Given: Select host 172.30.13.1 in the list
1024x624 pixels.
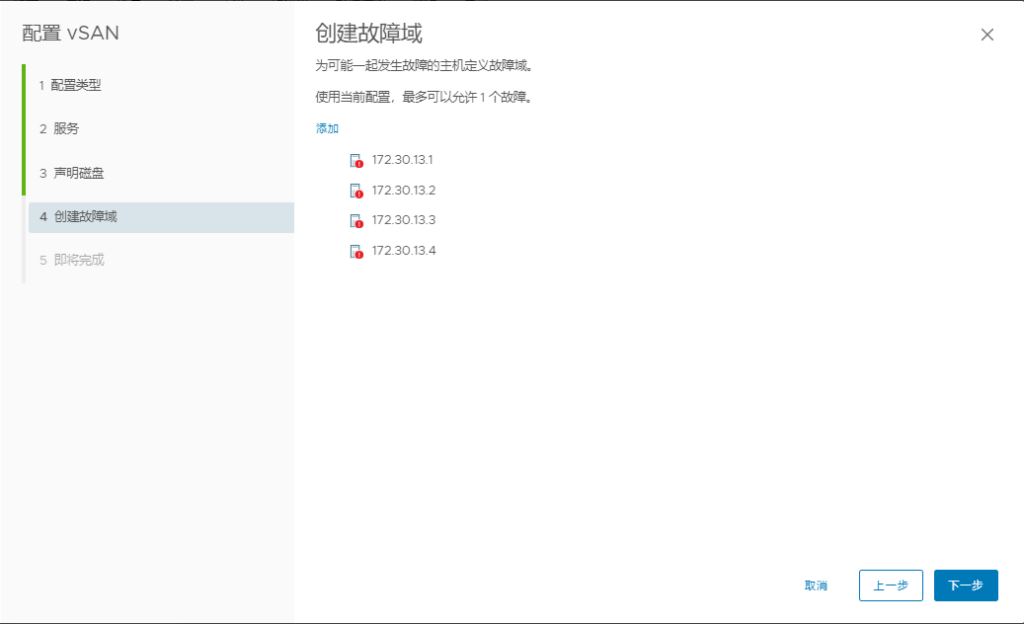Looking at the screenshot, I should pos(403,160).
